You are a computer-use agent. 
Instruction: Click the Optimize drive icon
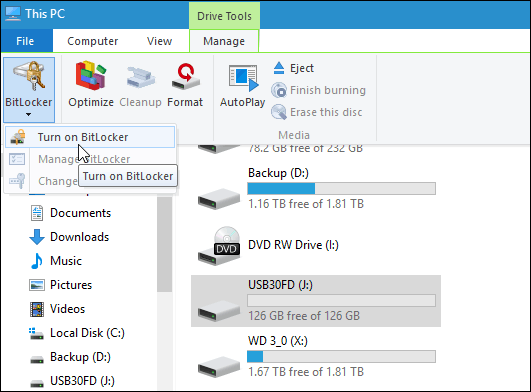pos(91,75)
